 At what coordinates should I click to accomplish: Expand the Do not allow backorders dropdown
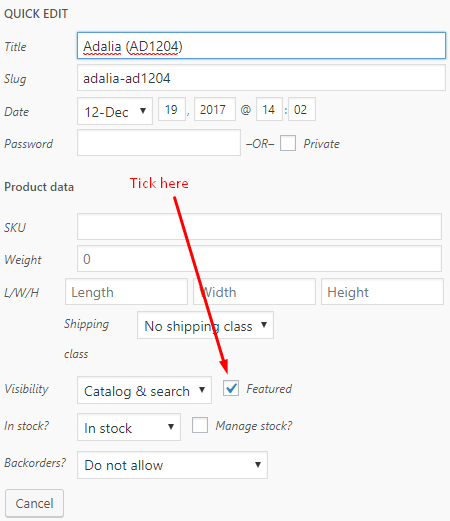pyautogui.click(x=172, y=465)
